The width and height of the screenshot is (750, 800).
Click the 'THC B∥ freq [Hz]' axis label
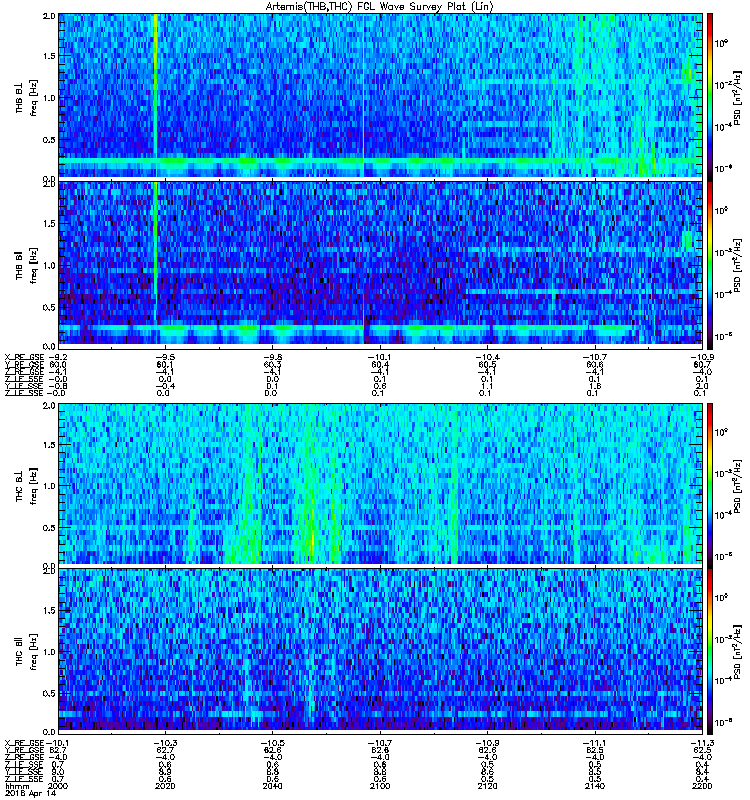26,651
